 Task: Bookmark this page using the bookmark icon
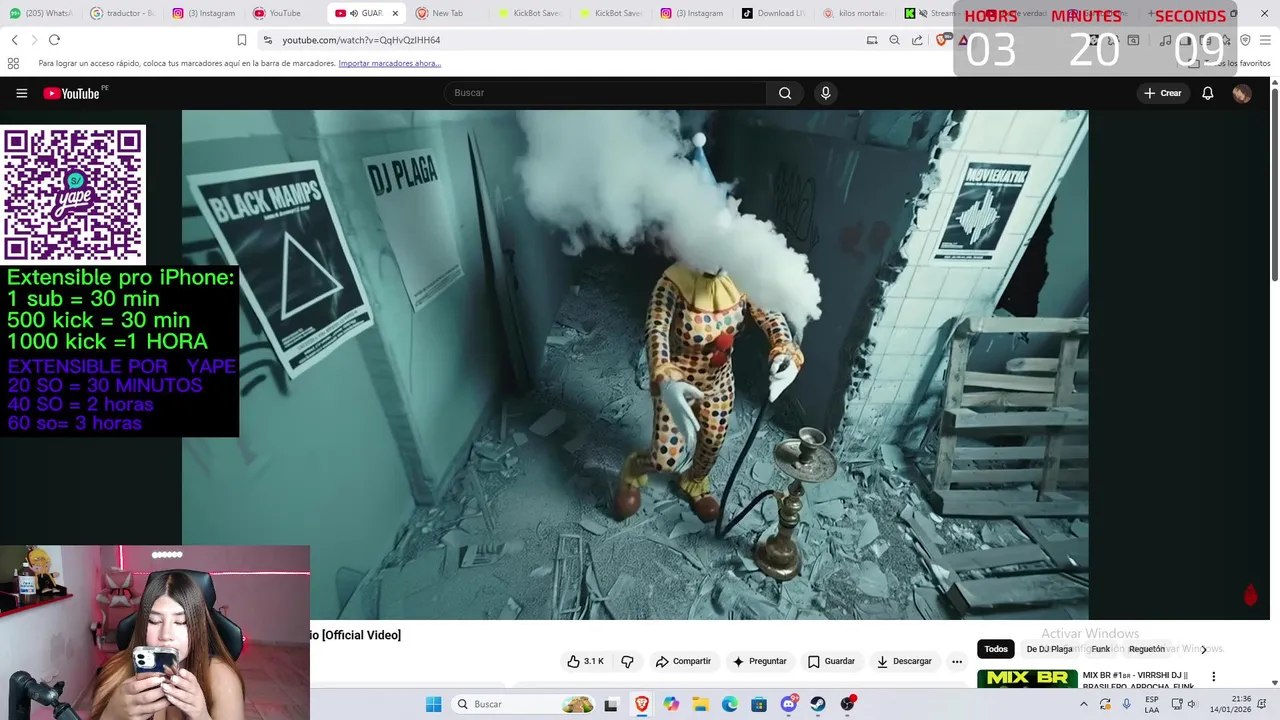click(x=241, y=40)
